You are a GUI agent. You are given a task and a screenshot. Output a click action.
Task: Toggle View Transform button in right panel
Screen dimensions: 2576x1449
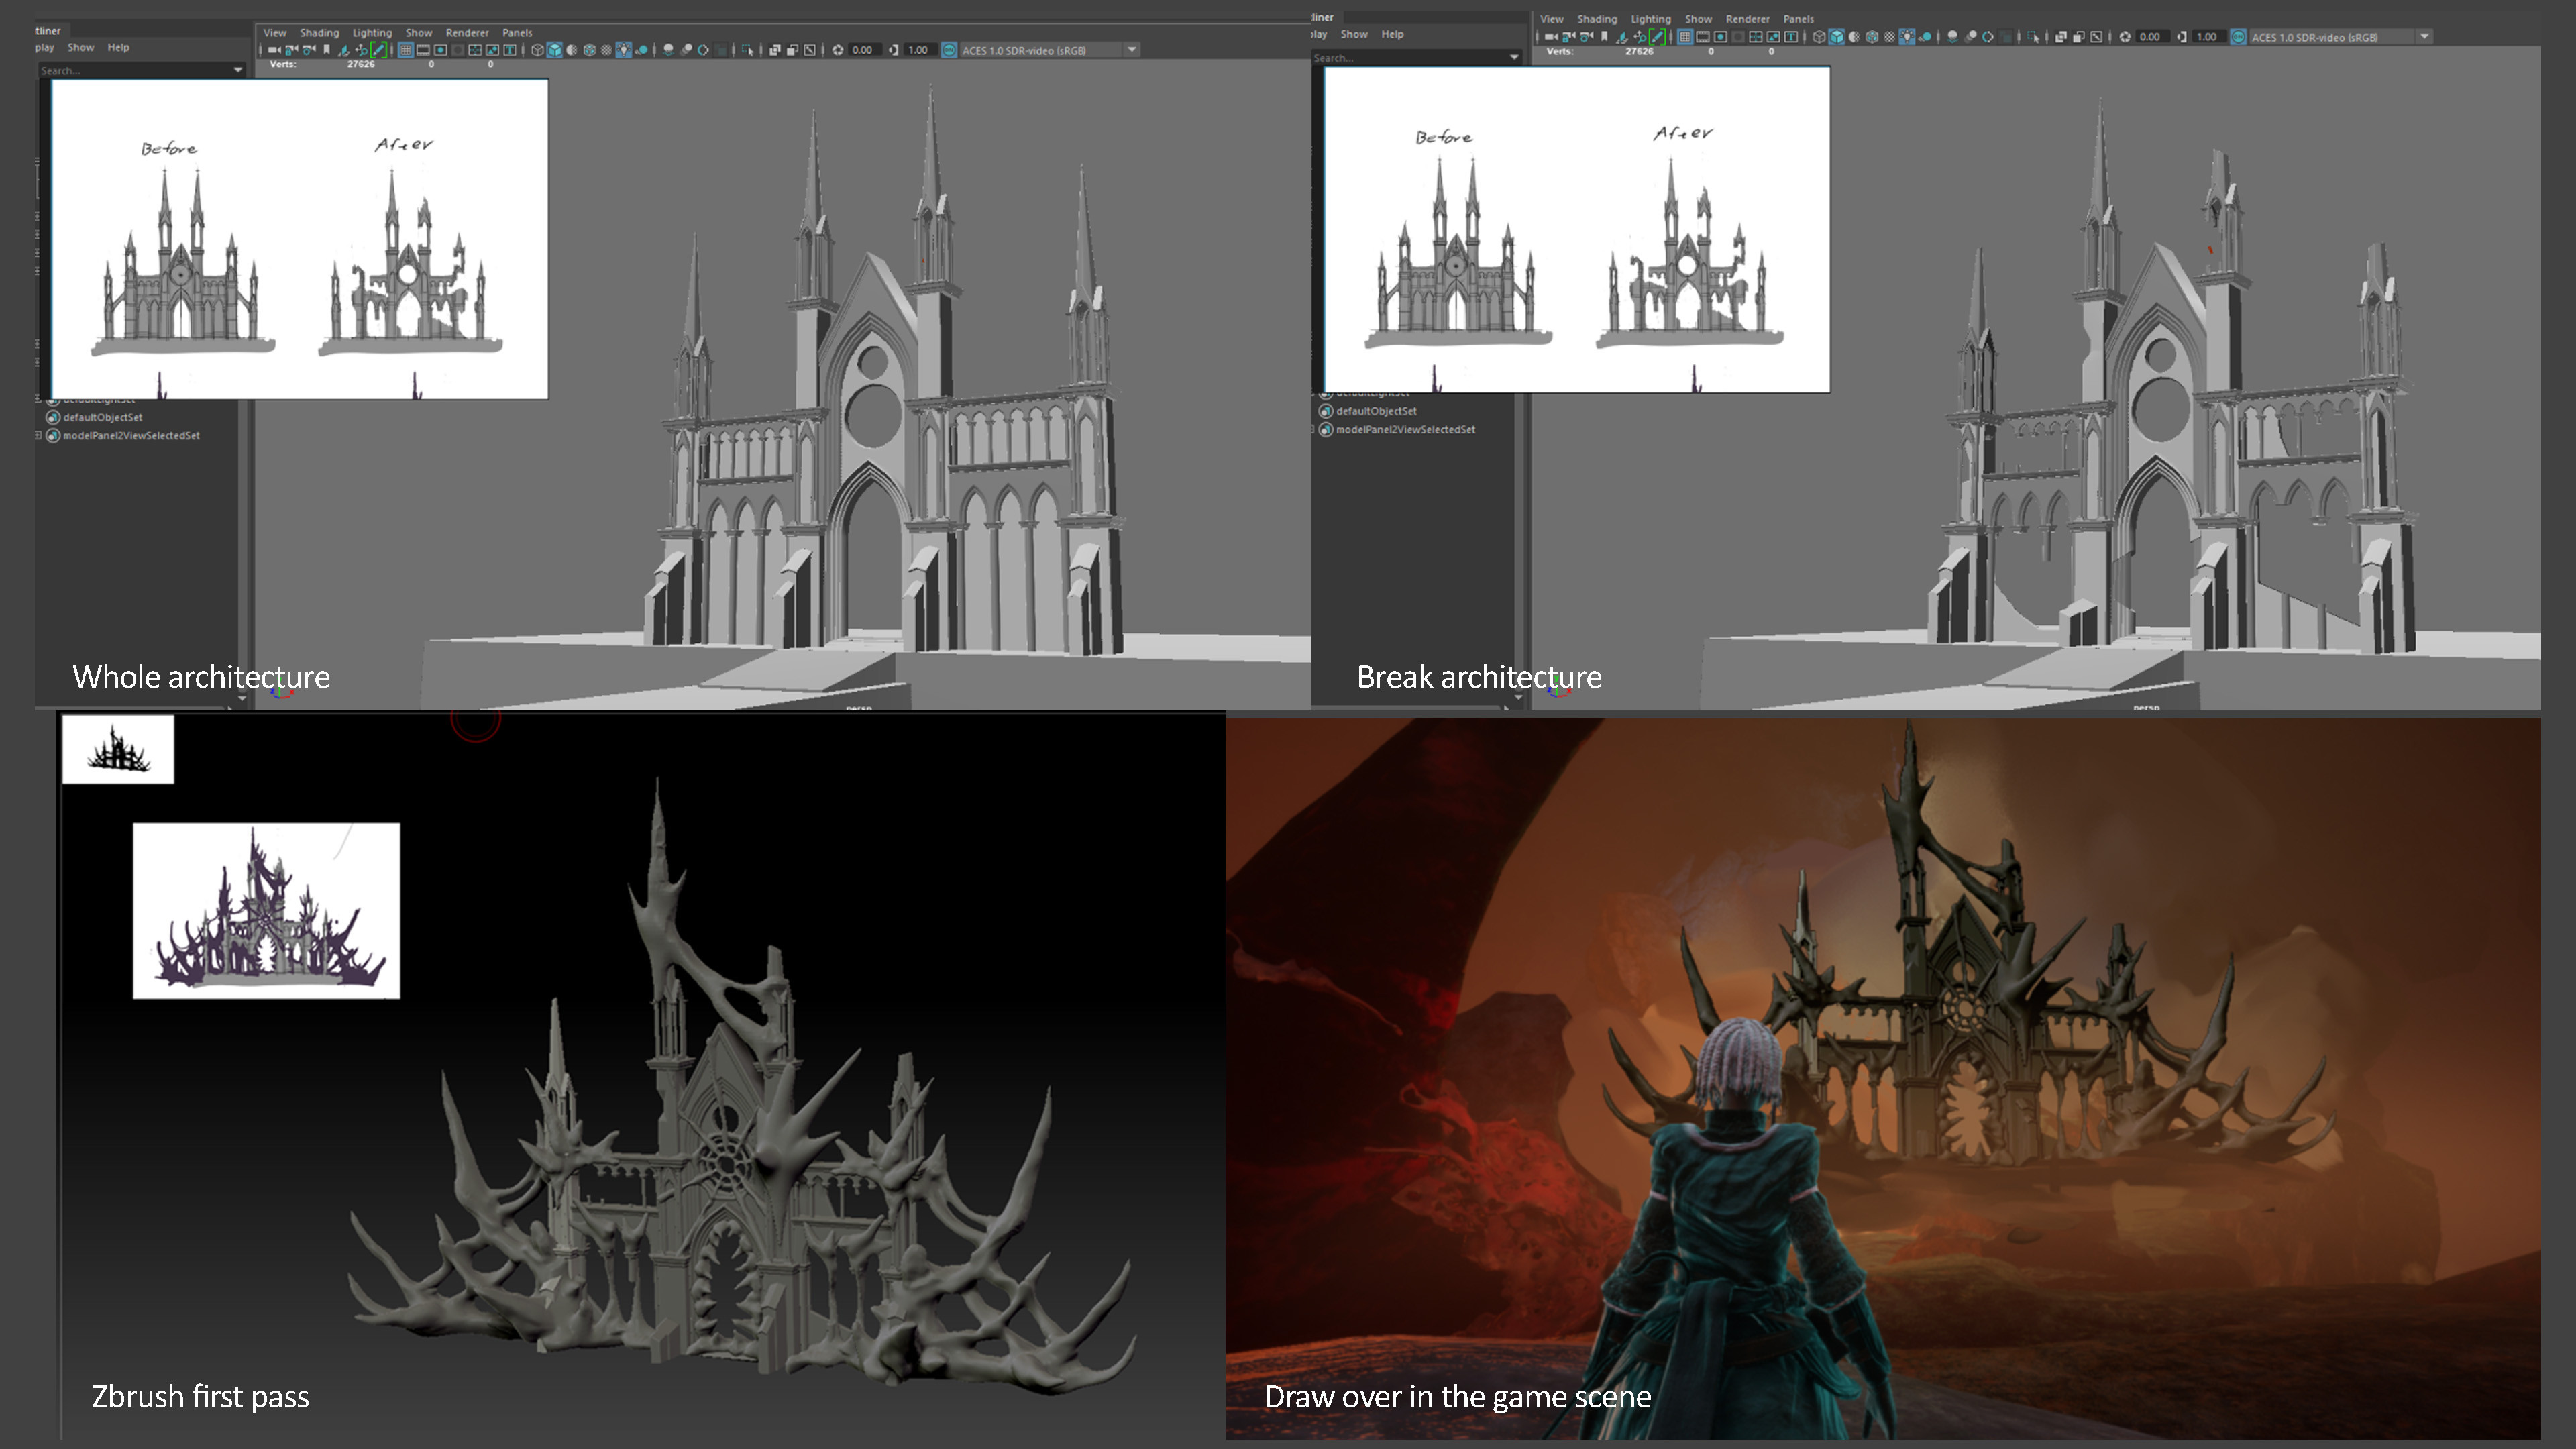(2238, 37)
